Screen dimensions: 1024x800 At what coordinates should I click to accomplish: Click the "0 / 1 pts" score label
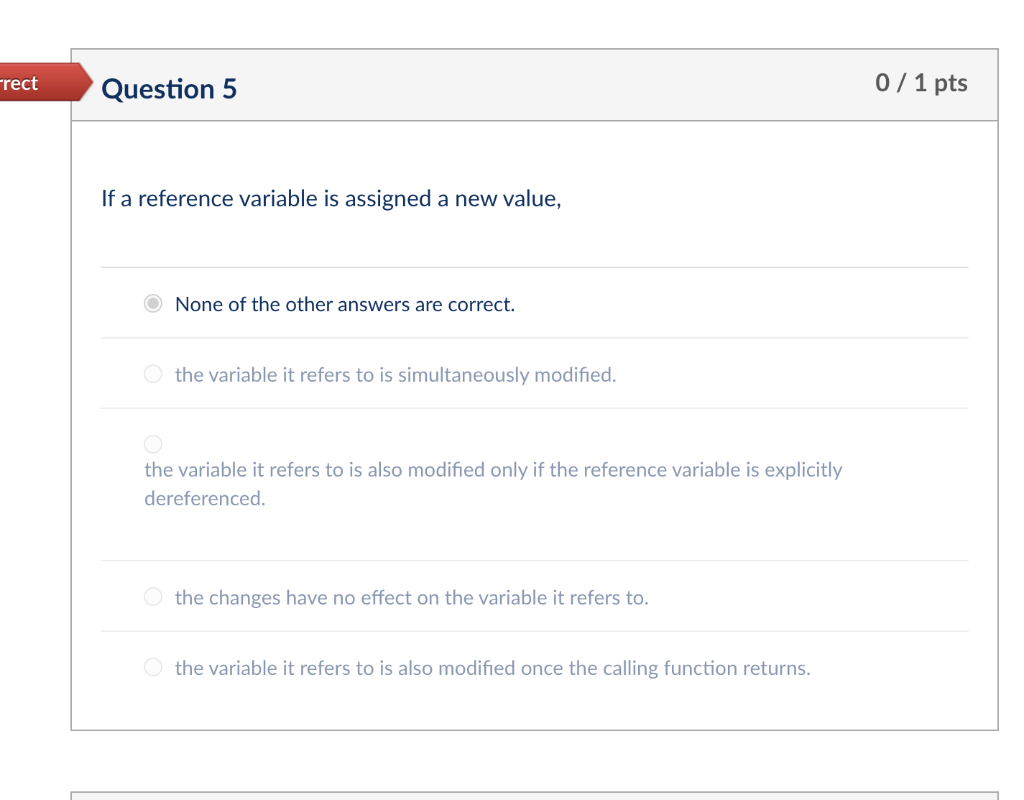click(923, 83)
